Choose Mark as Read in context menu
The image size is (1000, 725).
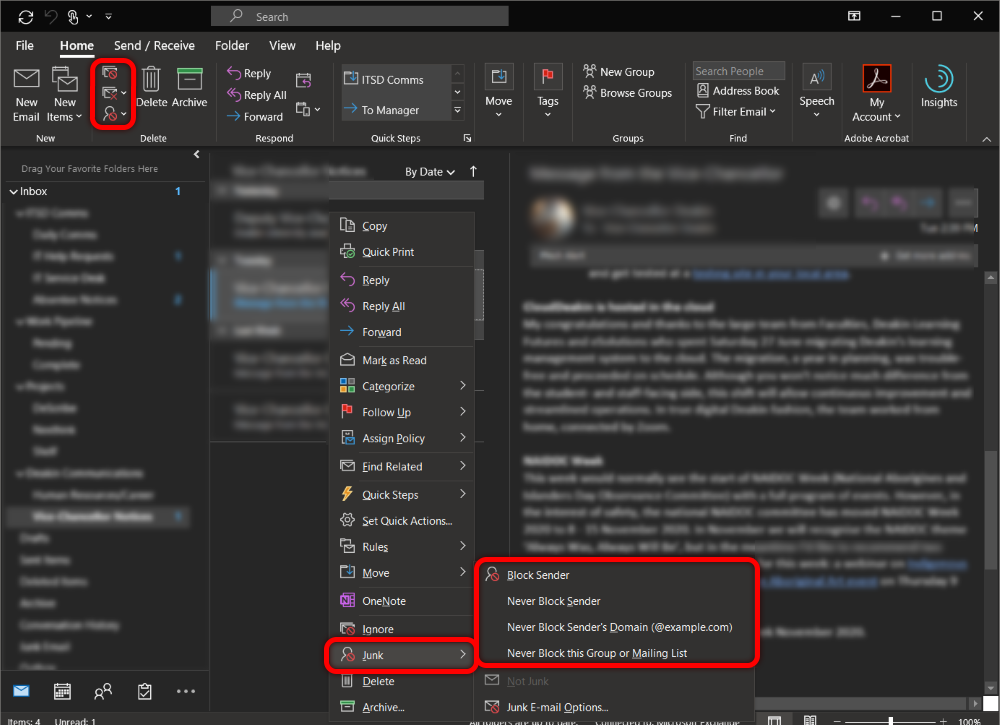point(394,360)
